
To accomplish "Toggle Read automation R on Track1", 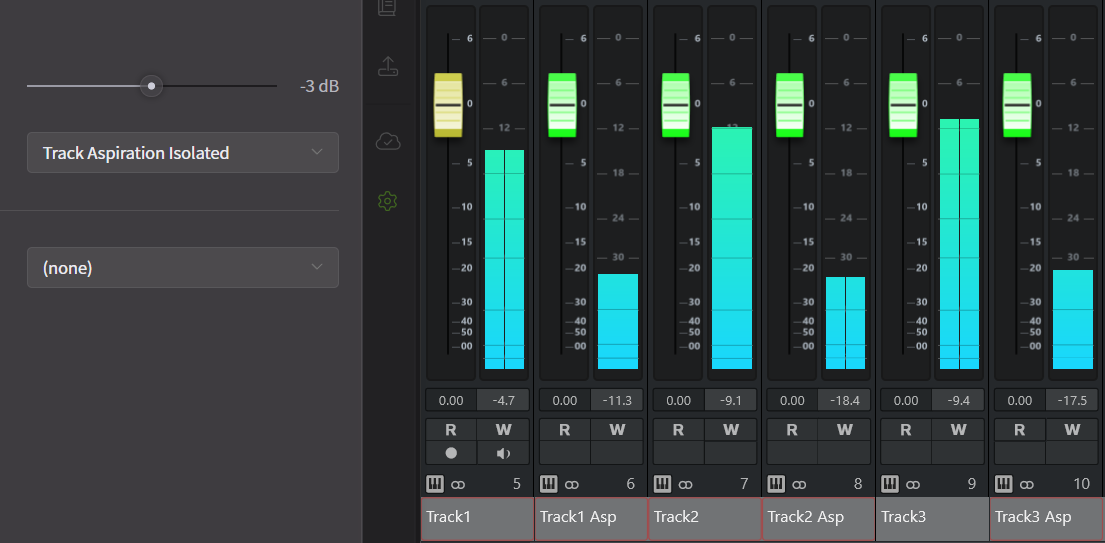I will pyautogui.click(x=451, y=430).
